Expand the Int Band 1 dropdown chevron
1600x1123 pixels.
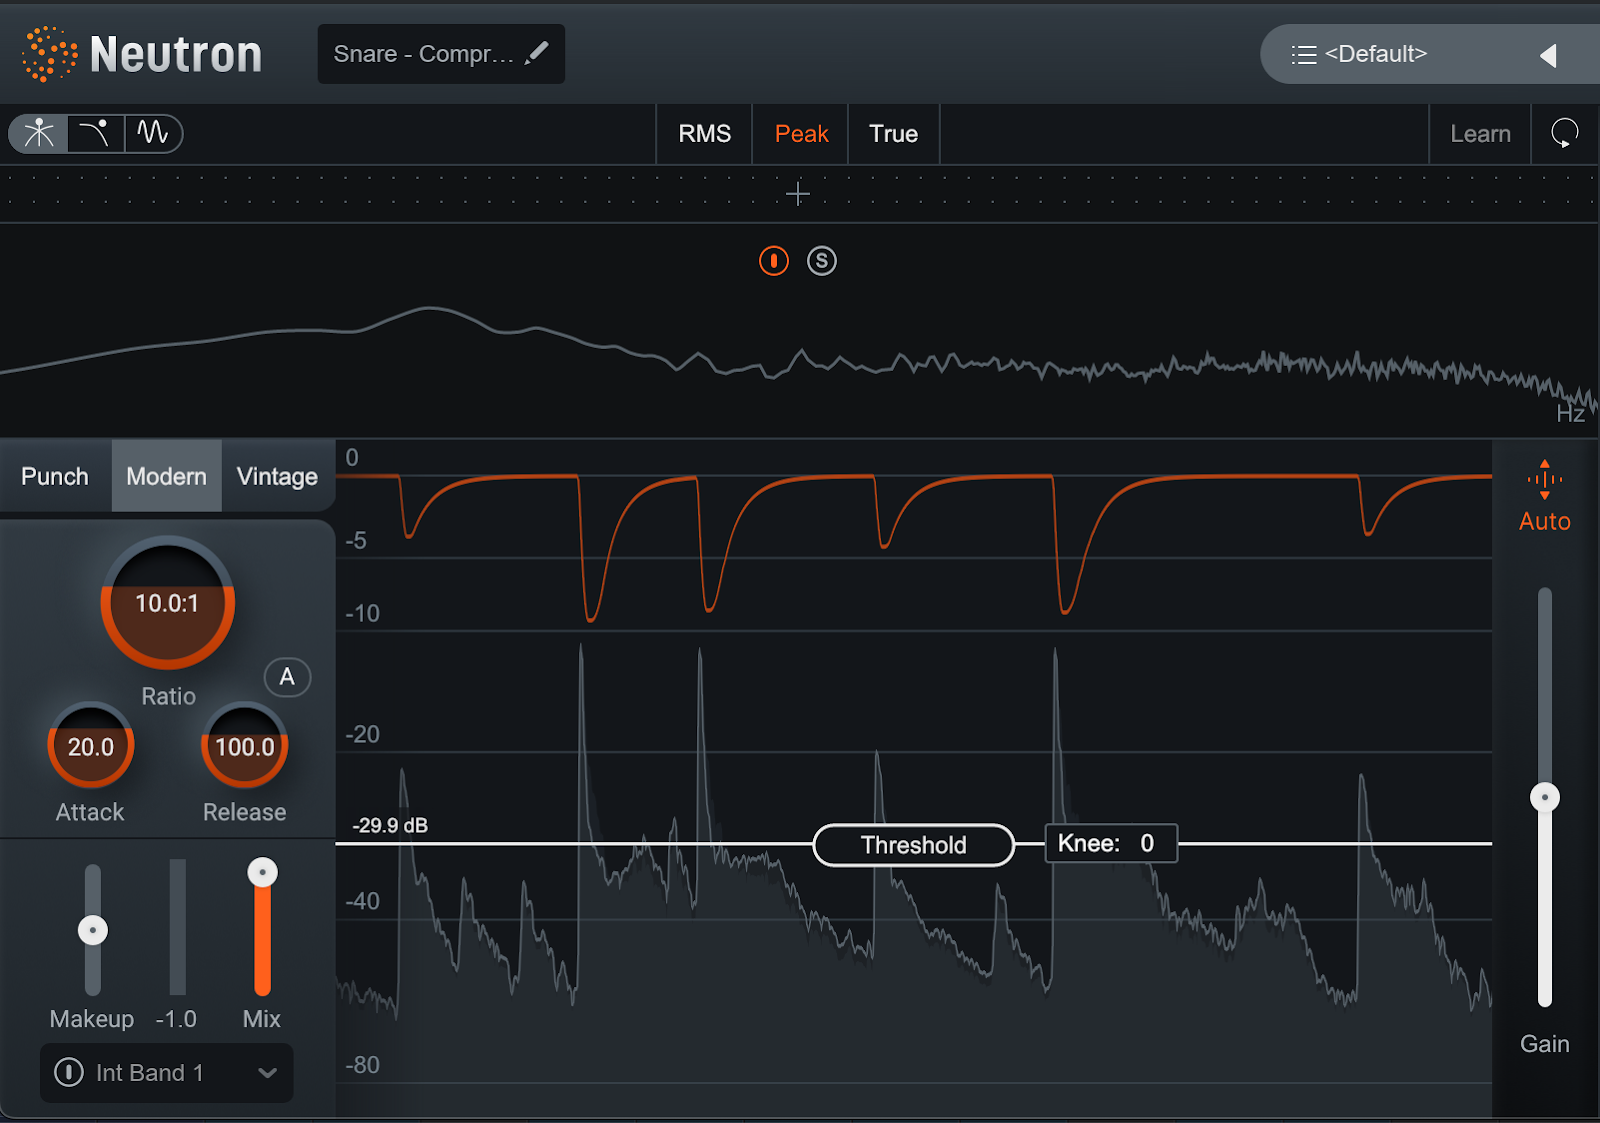(267, 1073)
